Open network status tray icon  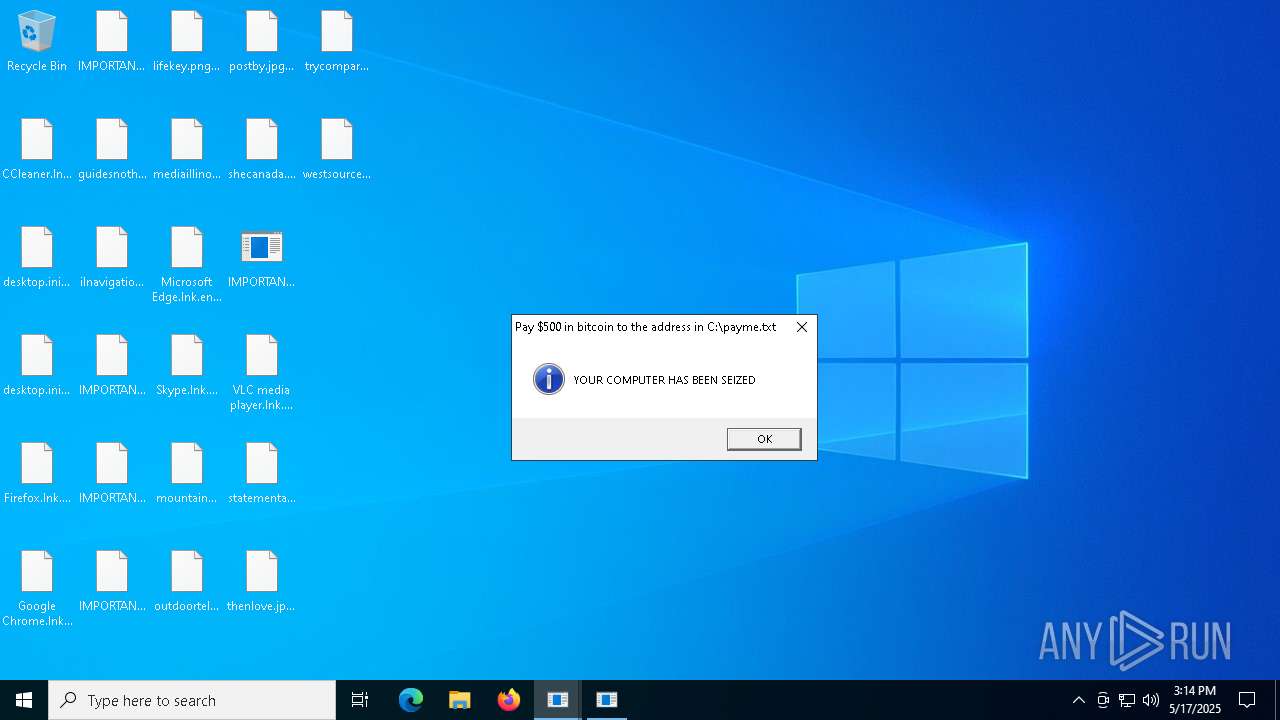1127,700
